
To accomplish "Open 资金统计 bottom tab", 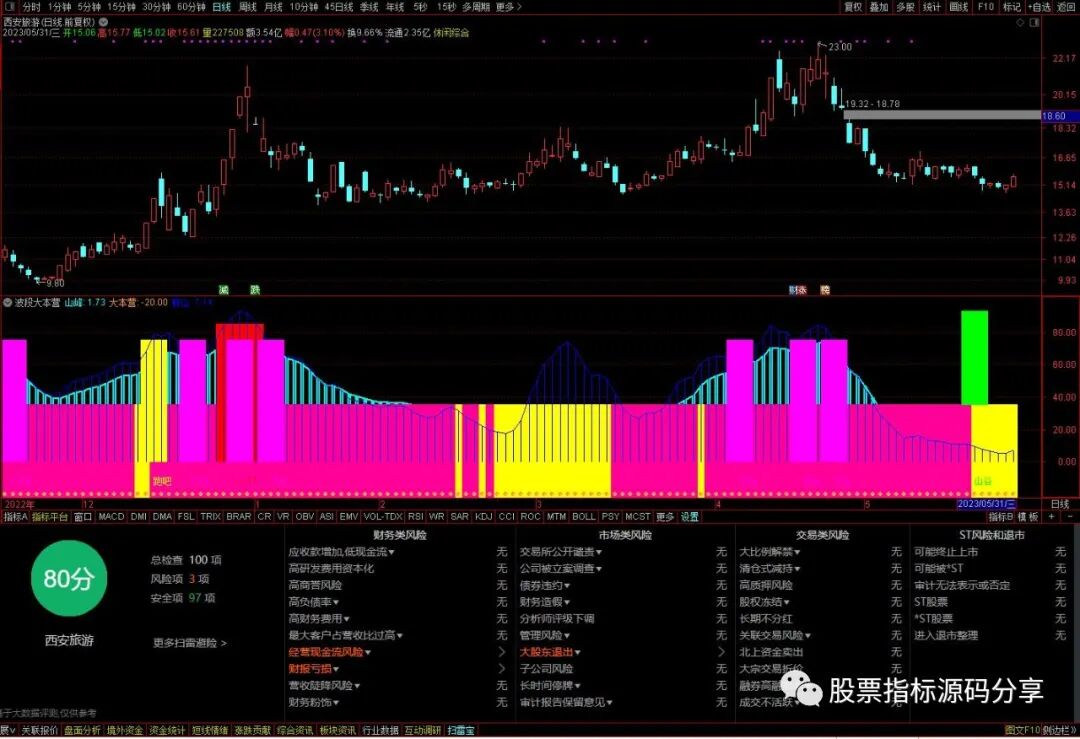I will click(x=167, y=730).
